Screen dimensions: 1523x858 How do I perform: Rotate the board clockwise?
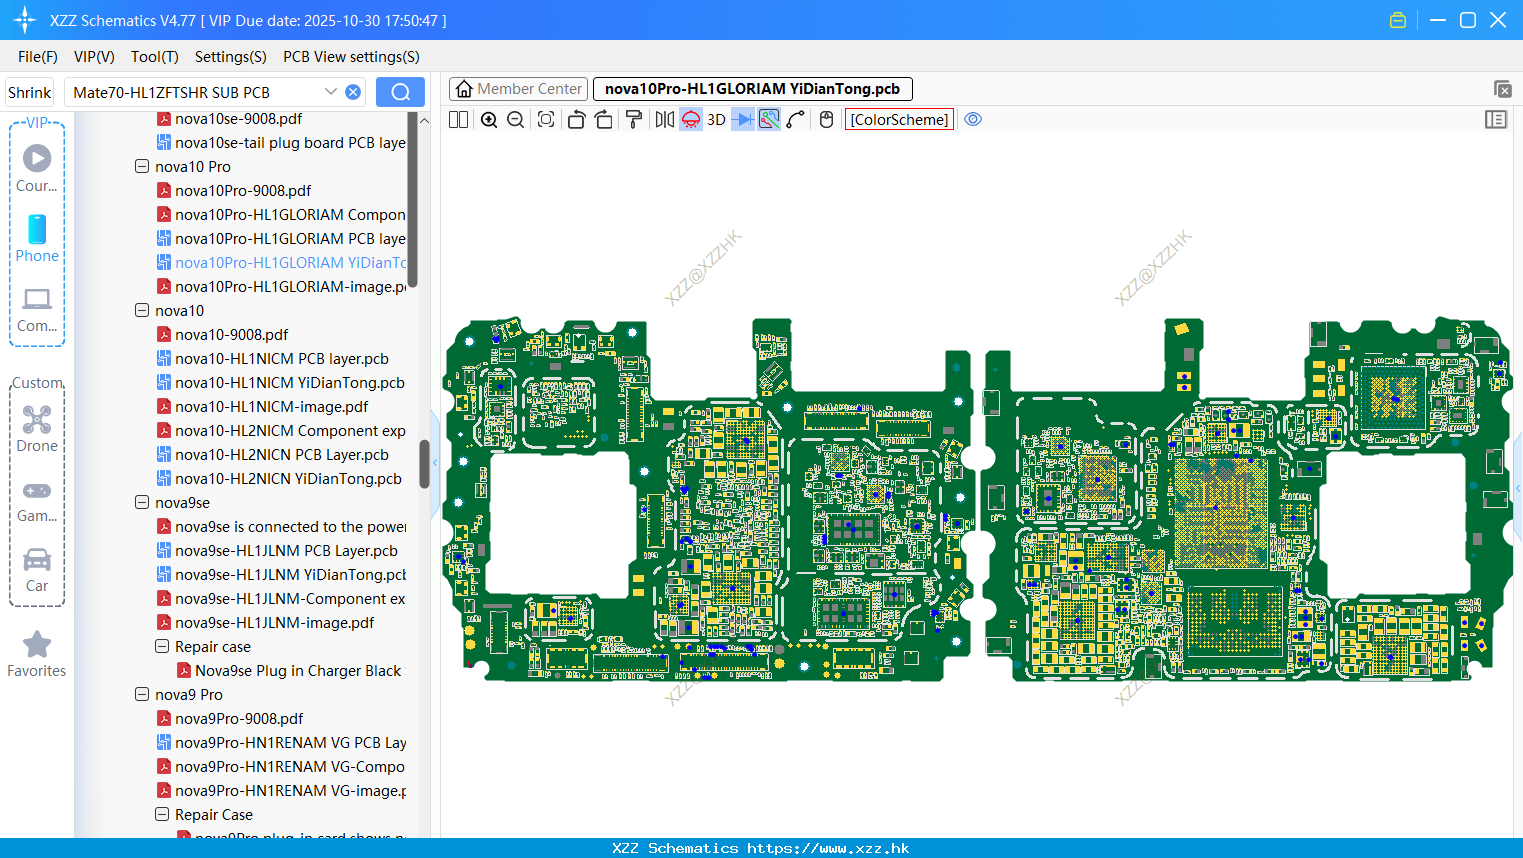[603, 120]
